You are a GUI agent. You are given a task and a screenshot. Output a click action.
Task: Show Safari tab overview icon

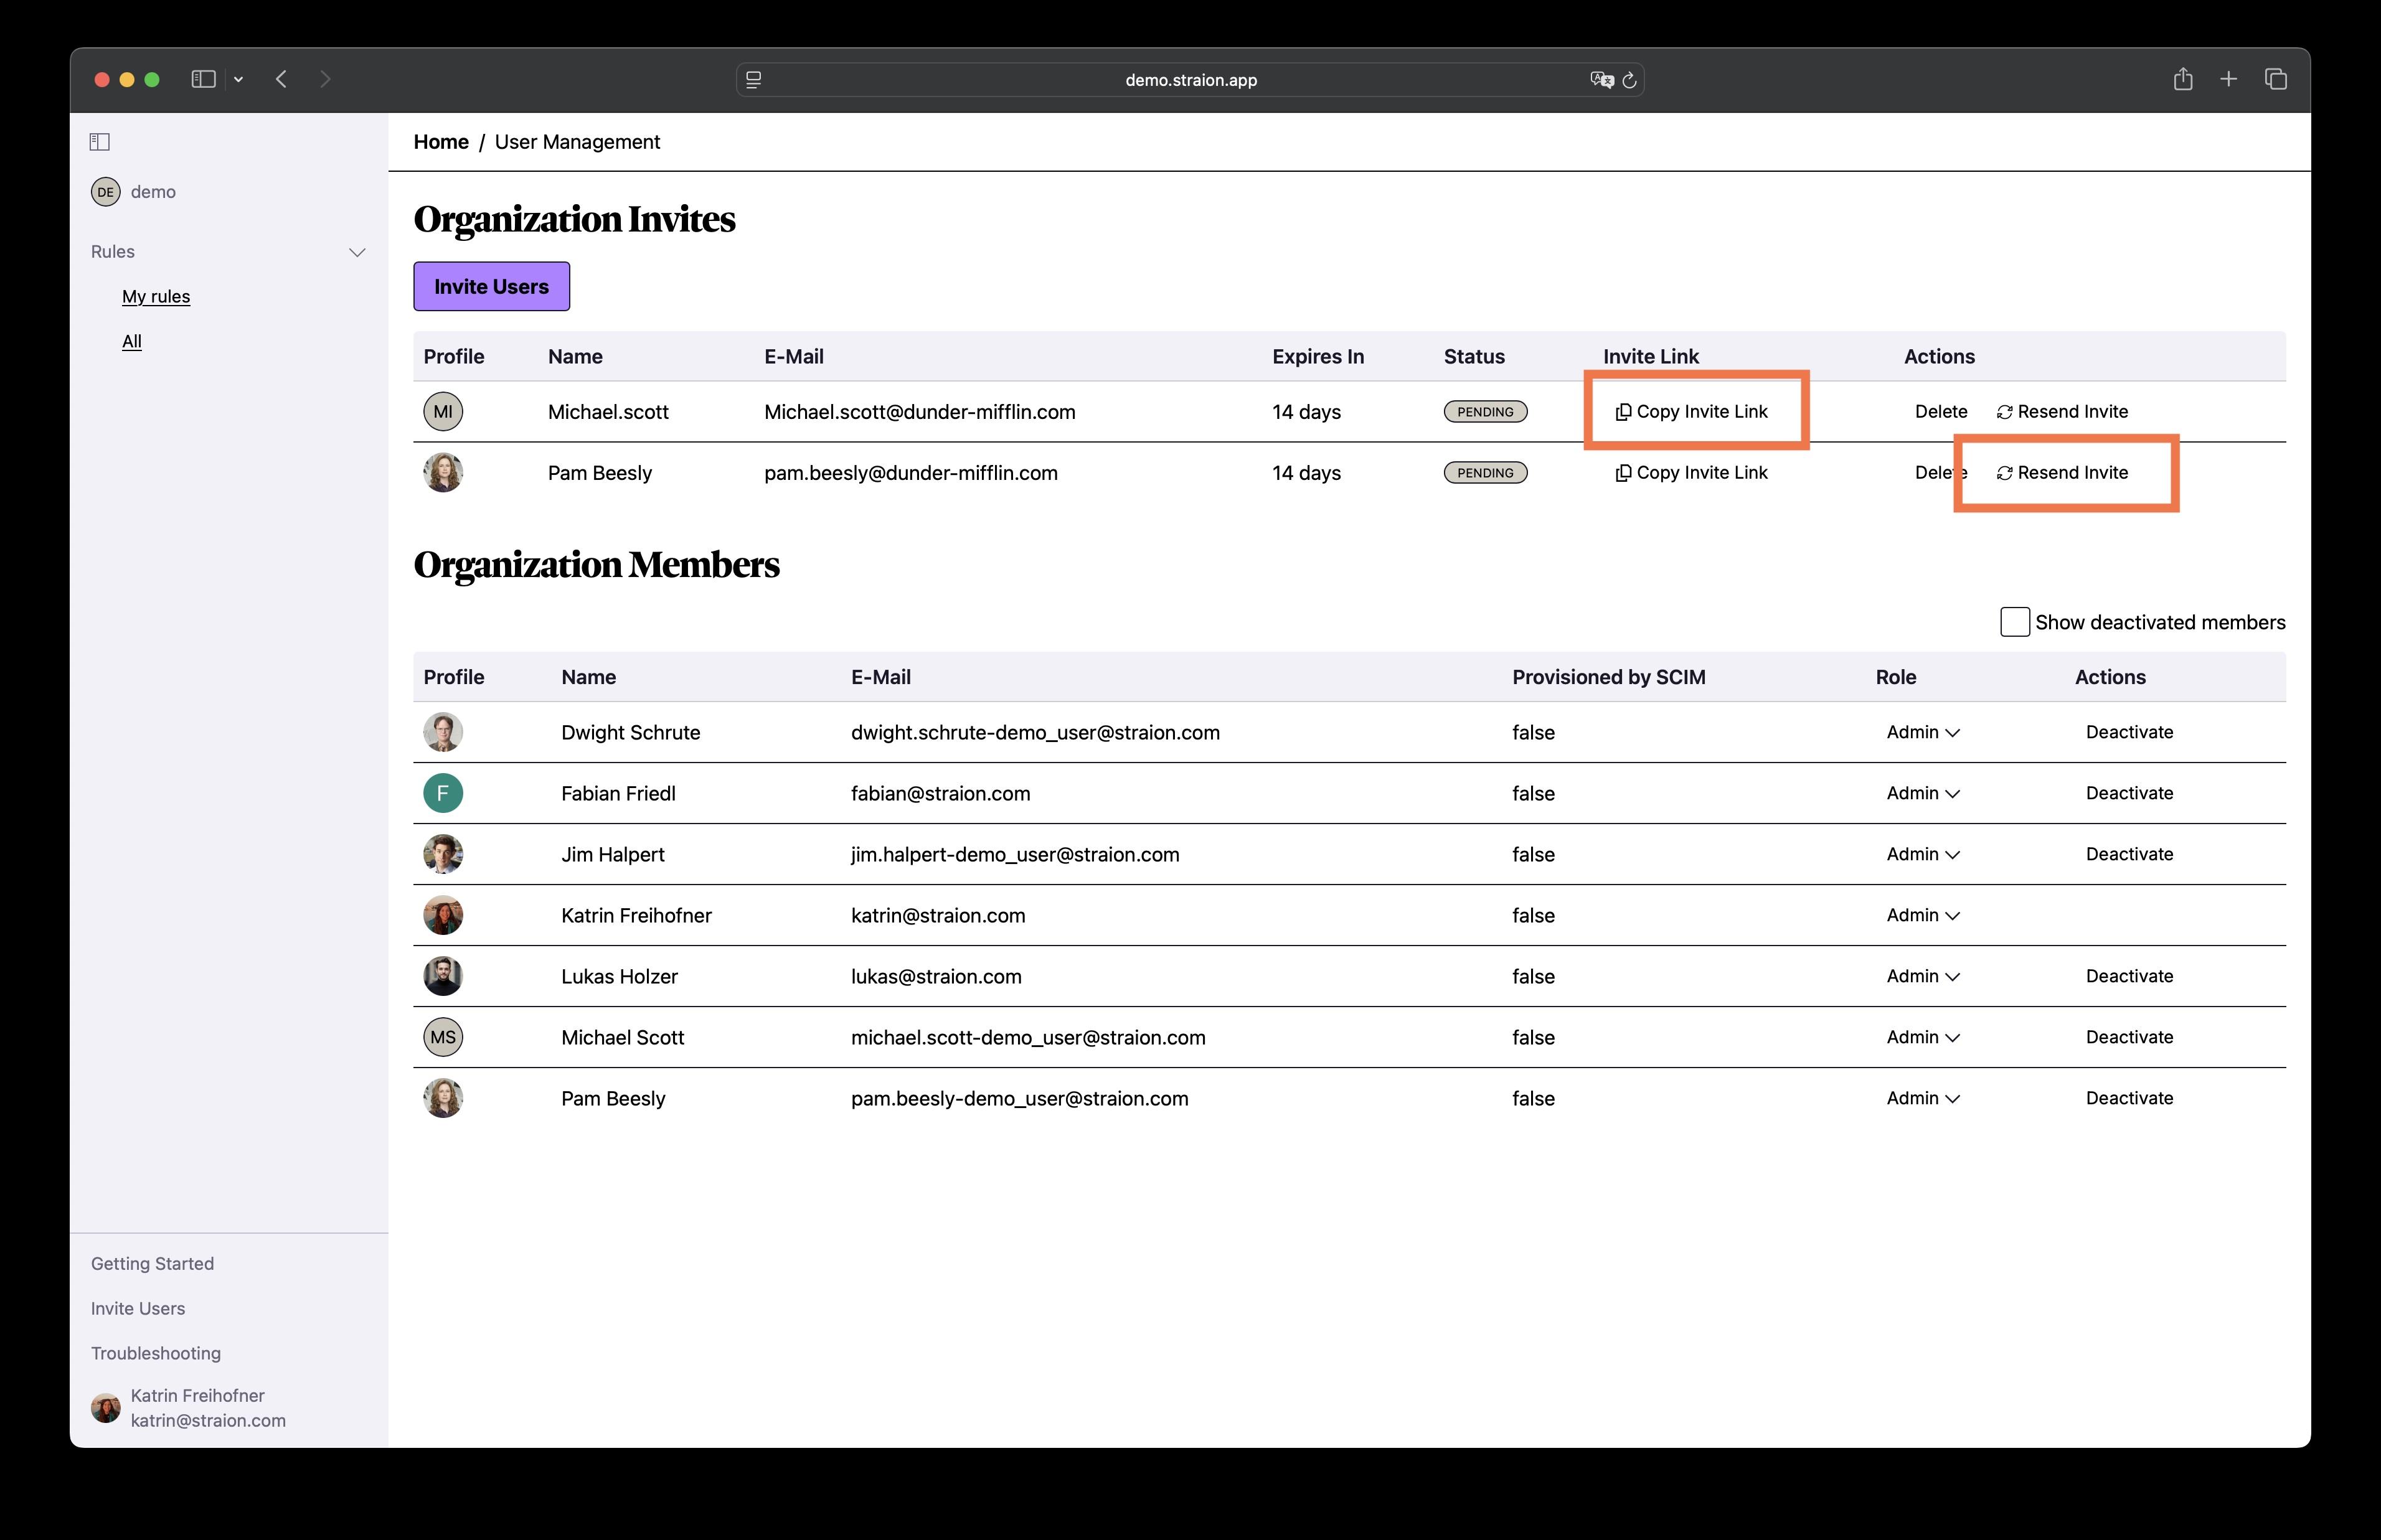coord(2276,79)
